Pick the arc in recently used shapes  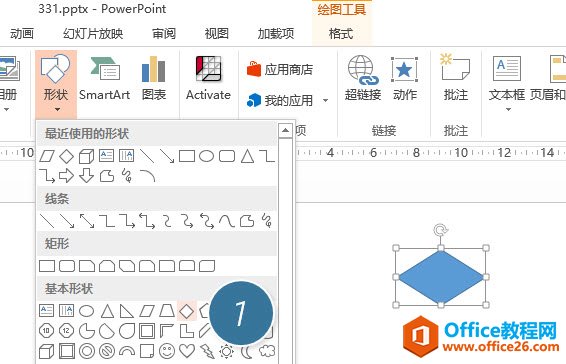pos(147,176)
